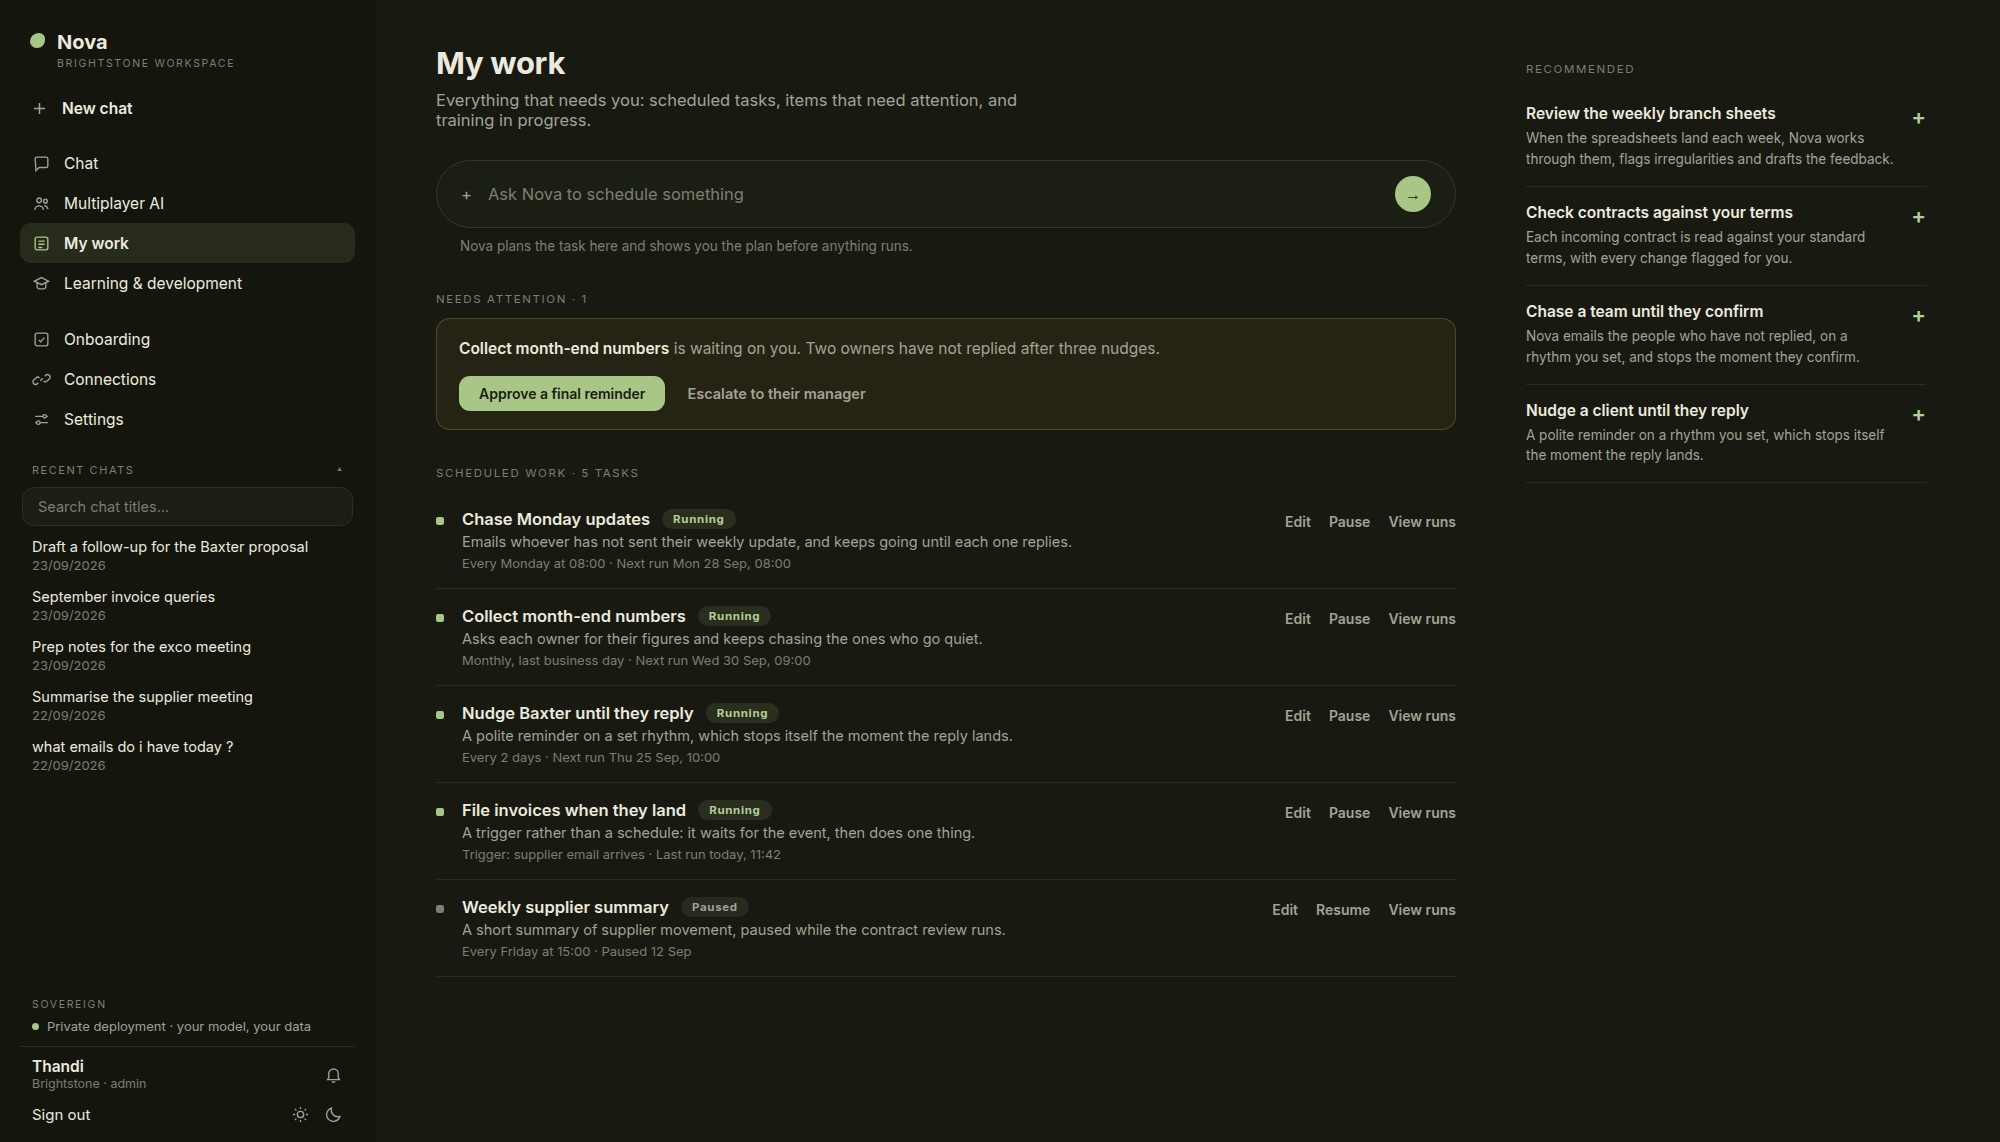Sign out of the workspace
The width and height of the screenshot is (2000, 1142).
pos(61,1115)
